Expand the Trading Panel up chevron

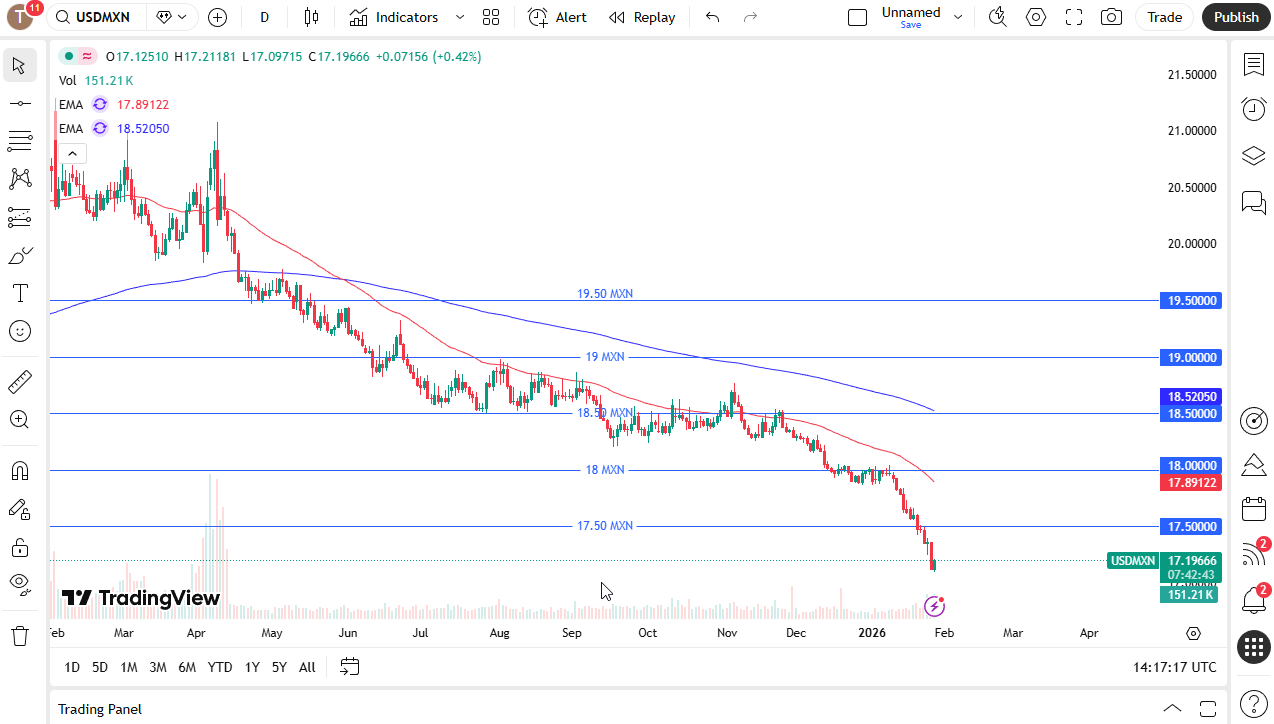coord(1173,708)
